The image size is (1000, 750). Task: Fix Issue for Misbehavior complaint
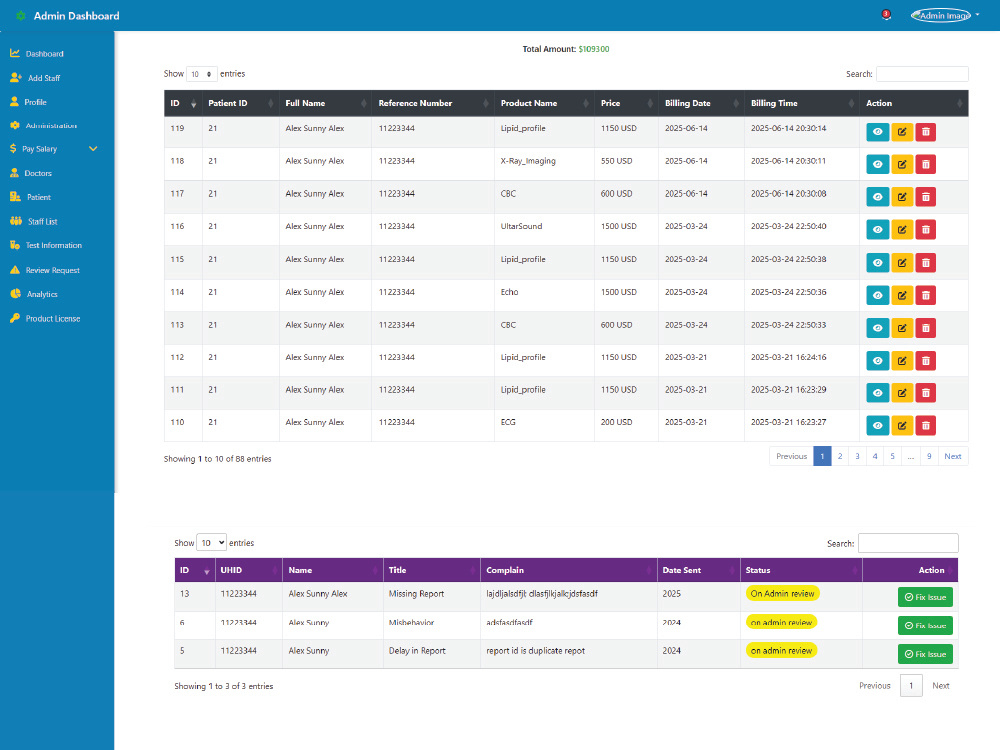click(x=925, y=626)
